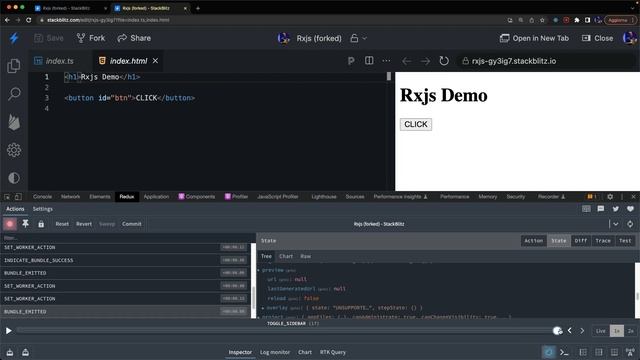Open the Application devtools tab
Image resolution: width=640 pixels, height=360 pixels.
(x=156, y=197)
